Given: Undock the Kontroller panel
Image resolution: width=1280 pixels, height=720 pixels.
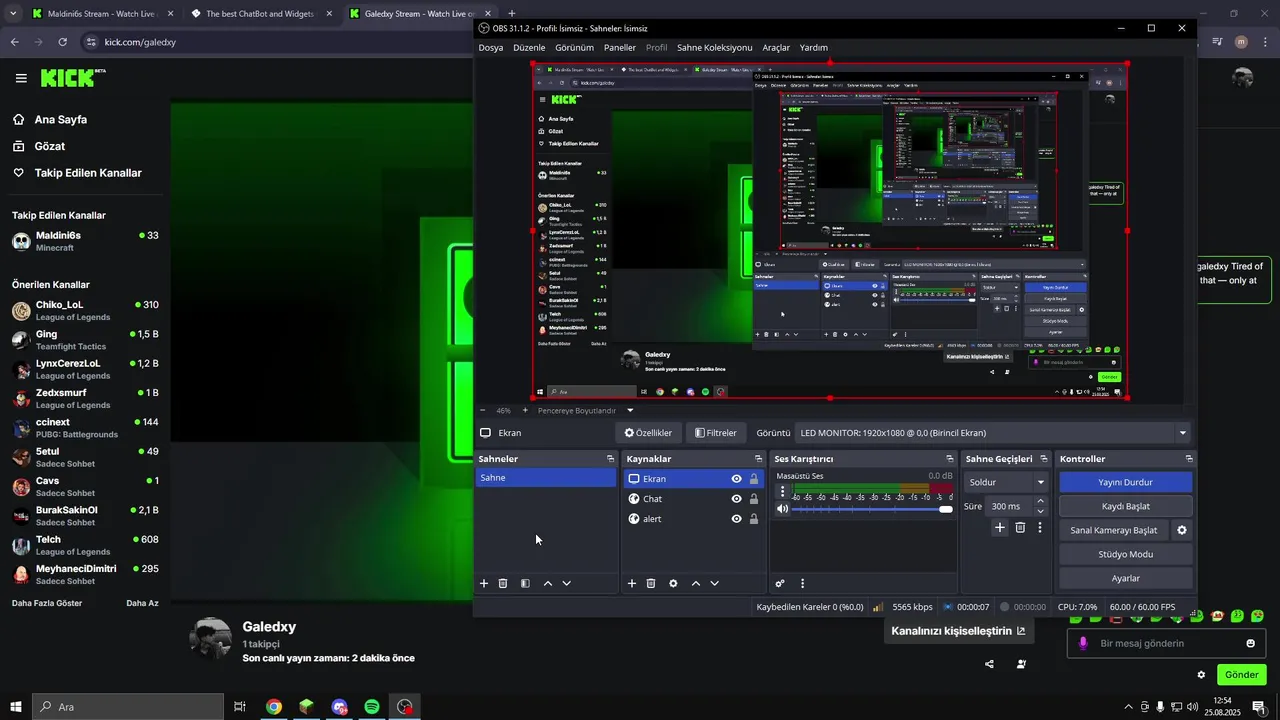Looking at the screenshot, I should (x=1189, y=459).
